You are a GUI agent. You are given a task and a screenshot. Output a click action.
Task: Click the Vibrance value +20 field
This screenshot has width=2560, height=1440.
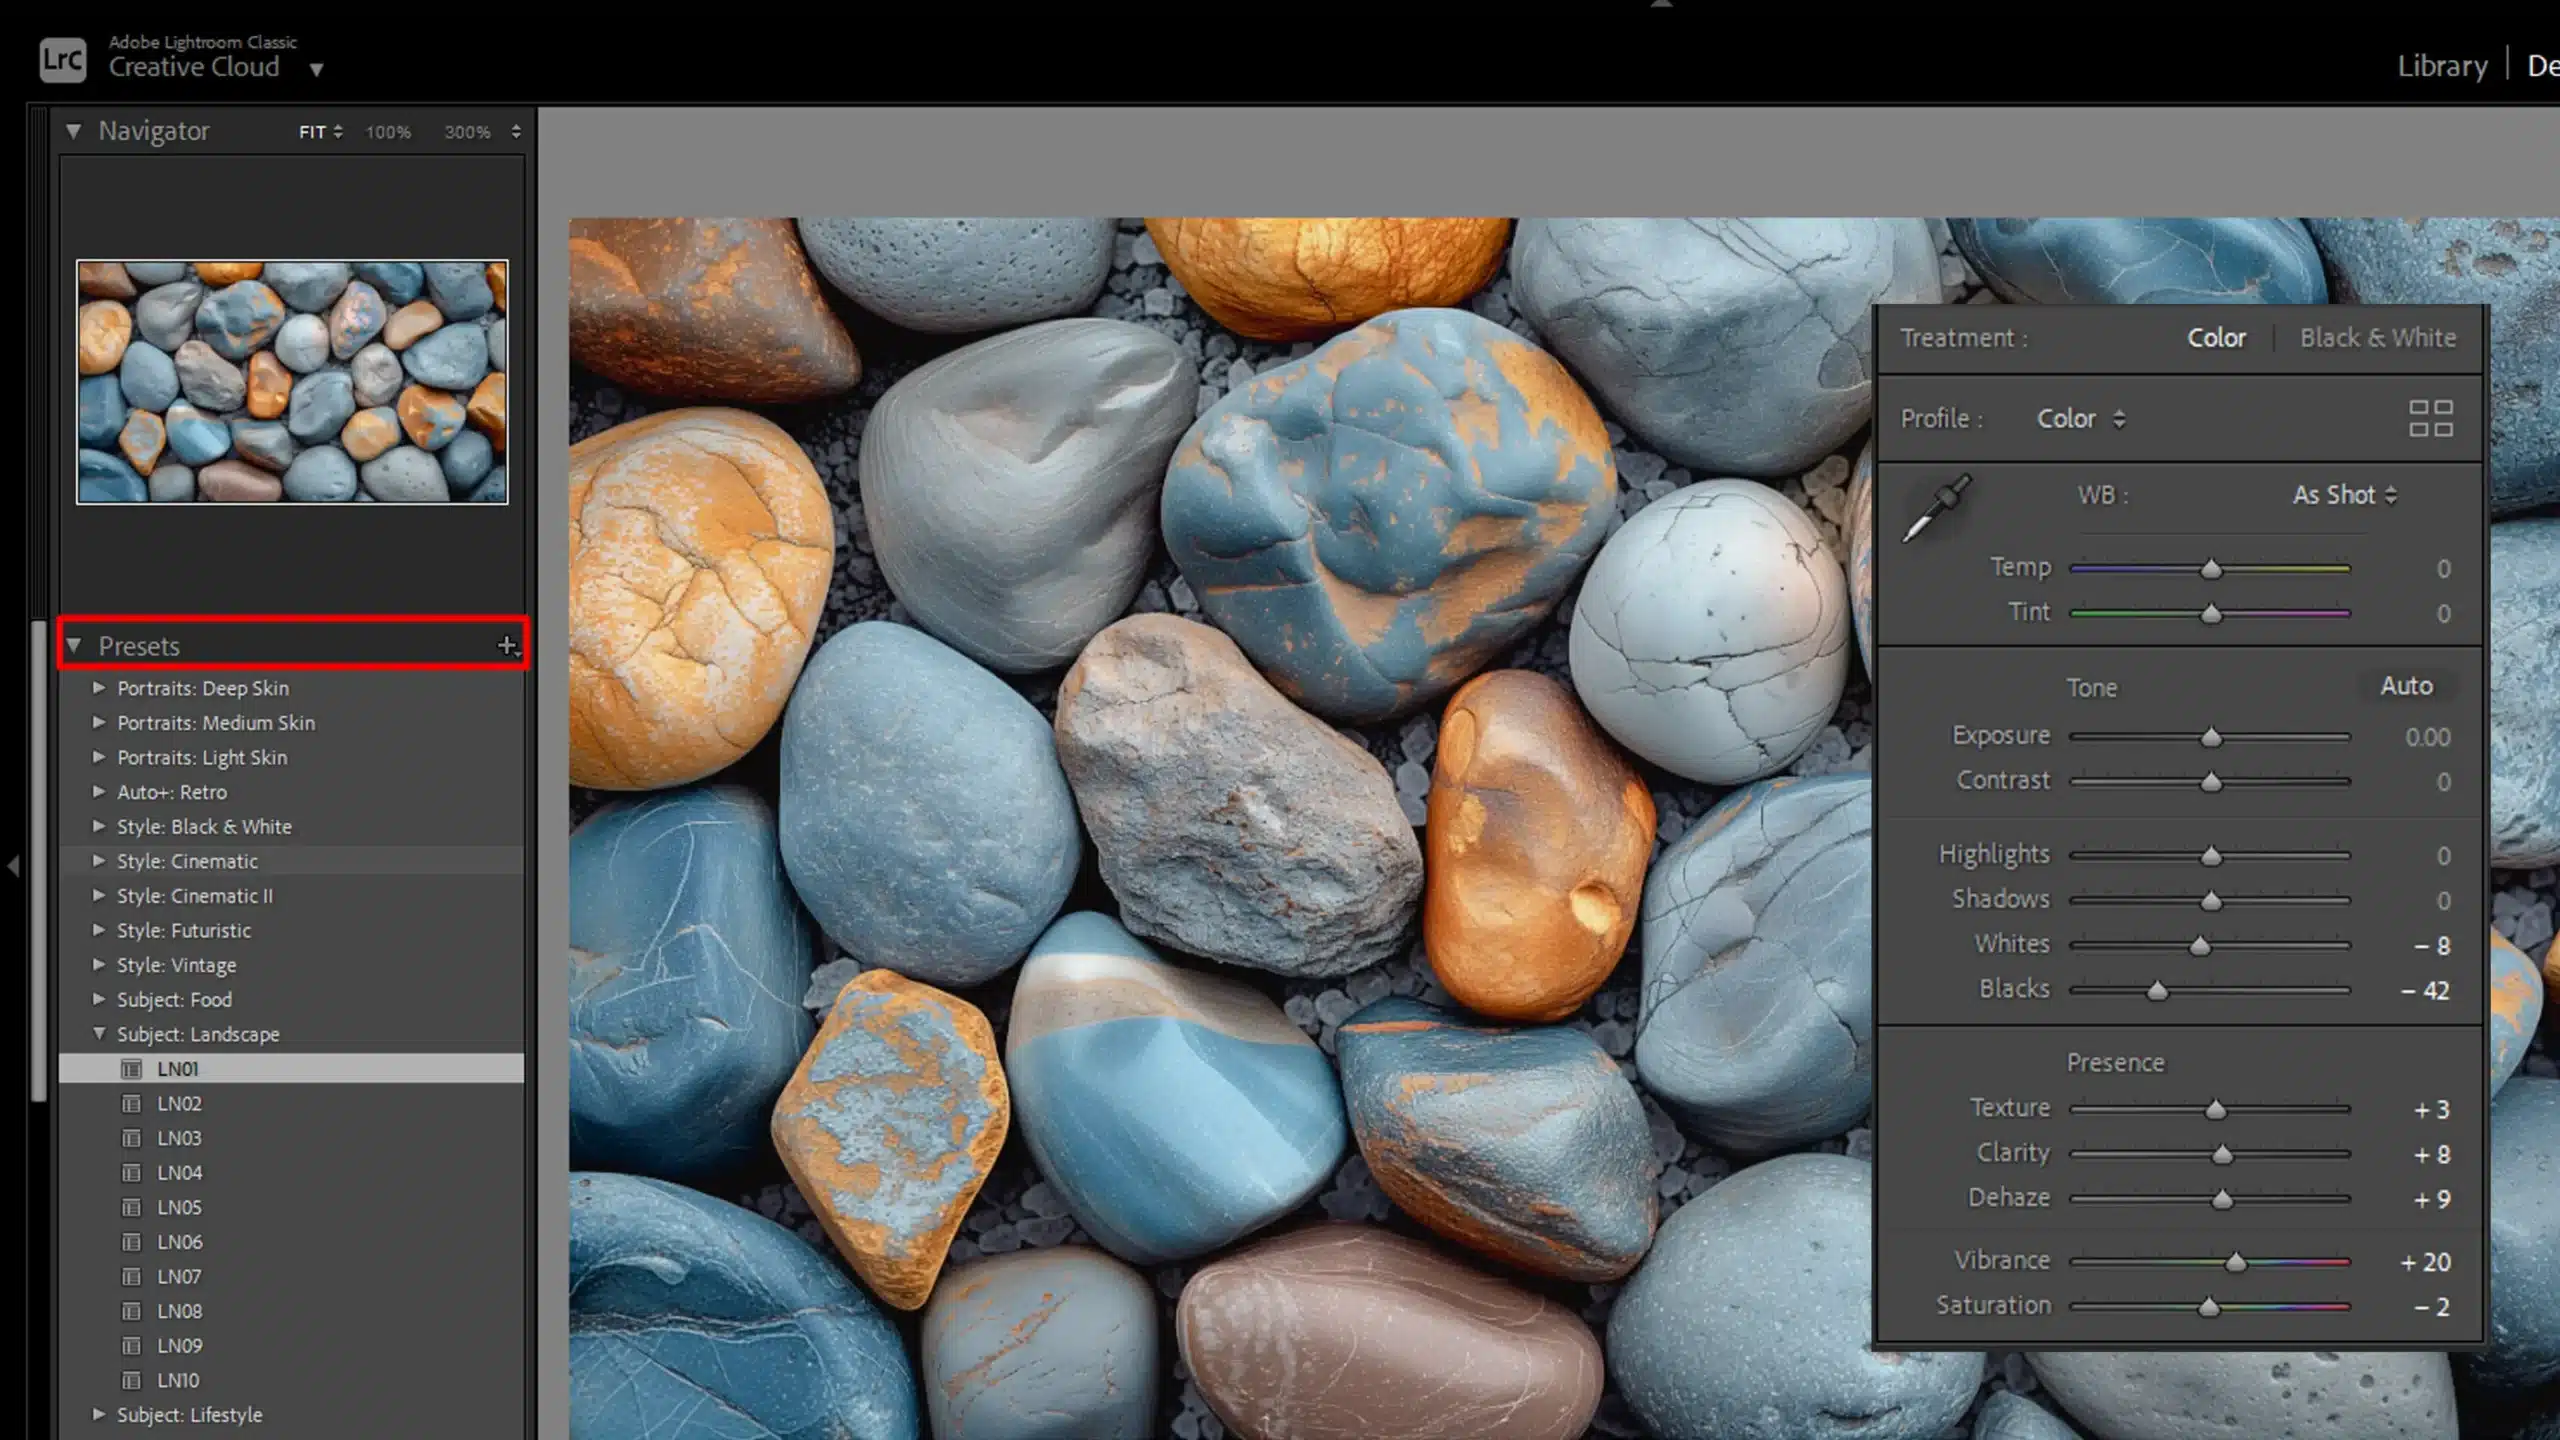pos(2425,1262)
